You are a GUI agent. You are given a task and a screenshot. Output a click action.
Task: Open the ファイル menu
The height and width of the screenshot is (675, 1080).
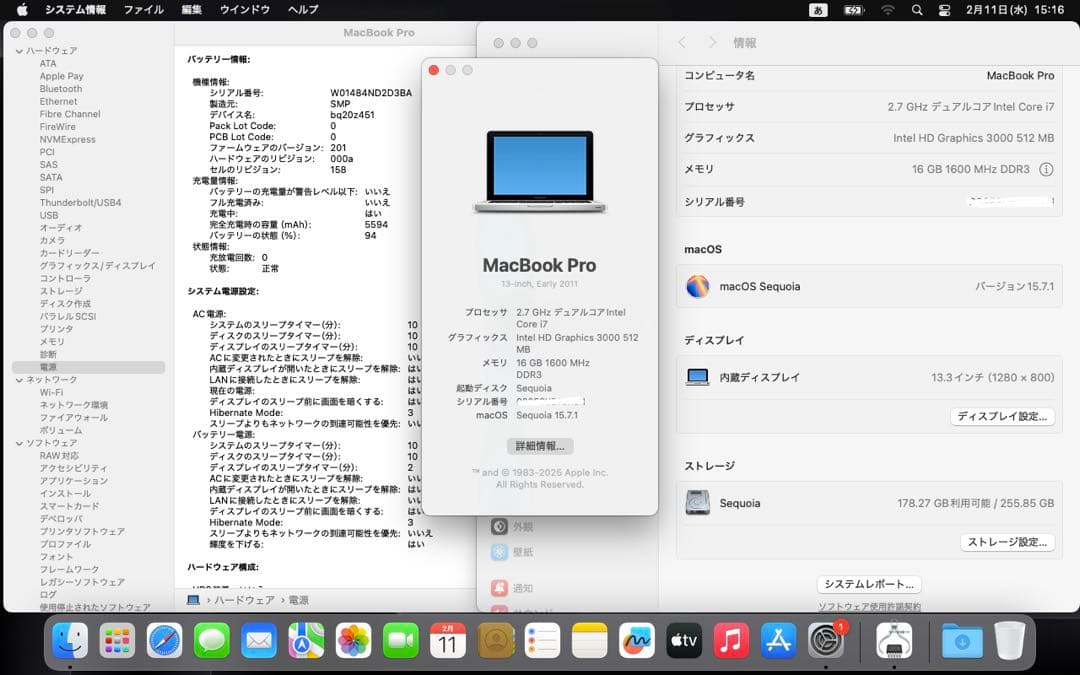(x=143, y=10)
